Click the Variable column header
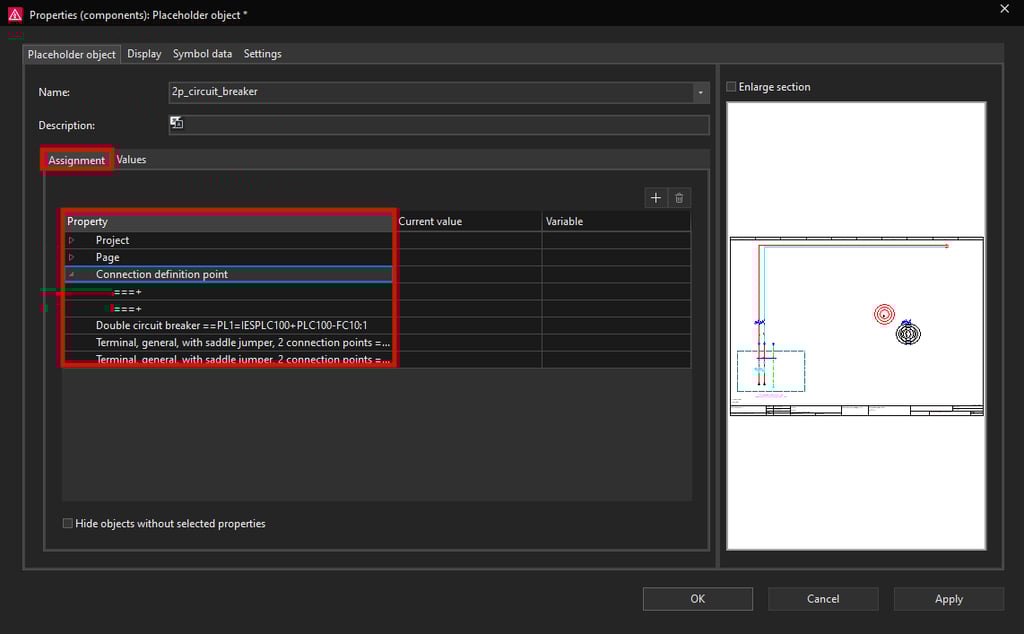 [616, 221]
